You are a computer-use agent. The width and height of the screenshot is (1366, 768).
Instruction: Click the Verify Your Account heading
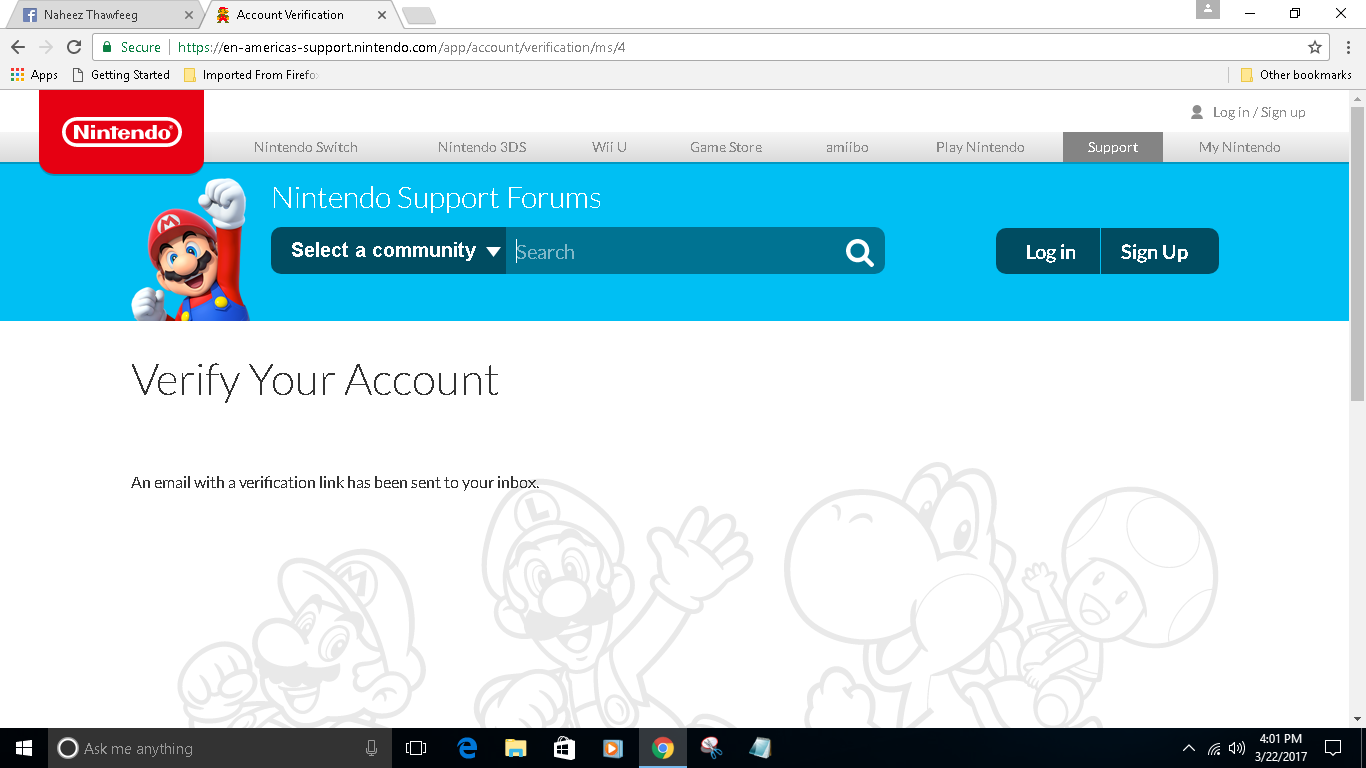tap(315, 381)
